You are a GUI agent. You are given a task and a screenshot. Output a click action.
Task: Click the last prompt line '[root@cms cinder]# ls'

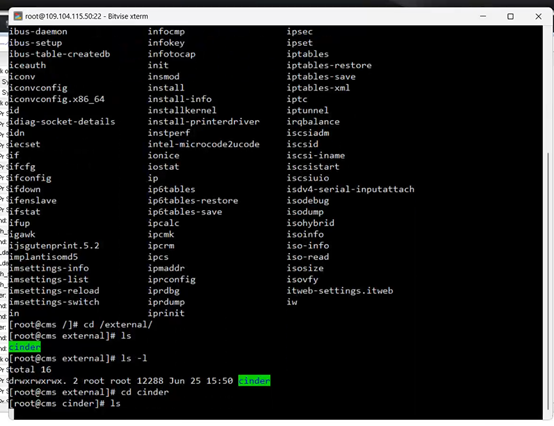(x=65, y=403)
